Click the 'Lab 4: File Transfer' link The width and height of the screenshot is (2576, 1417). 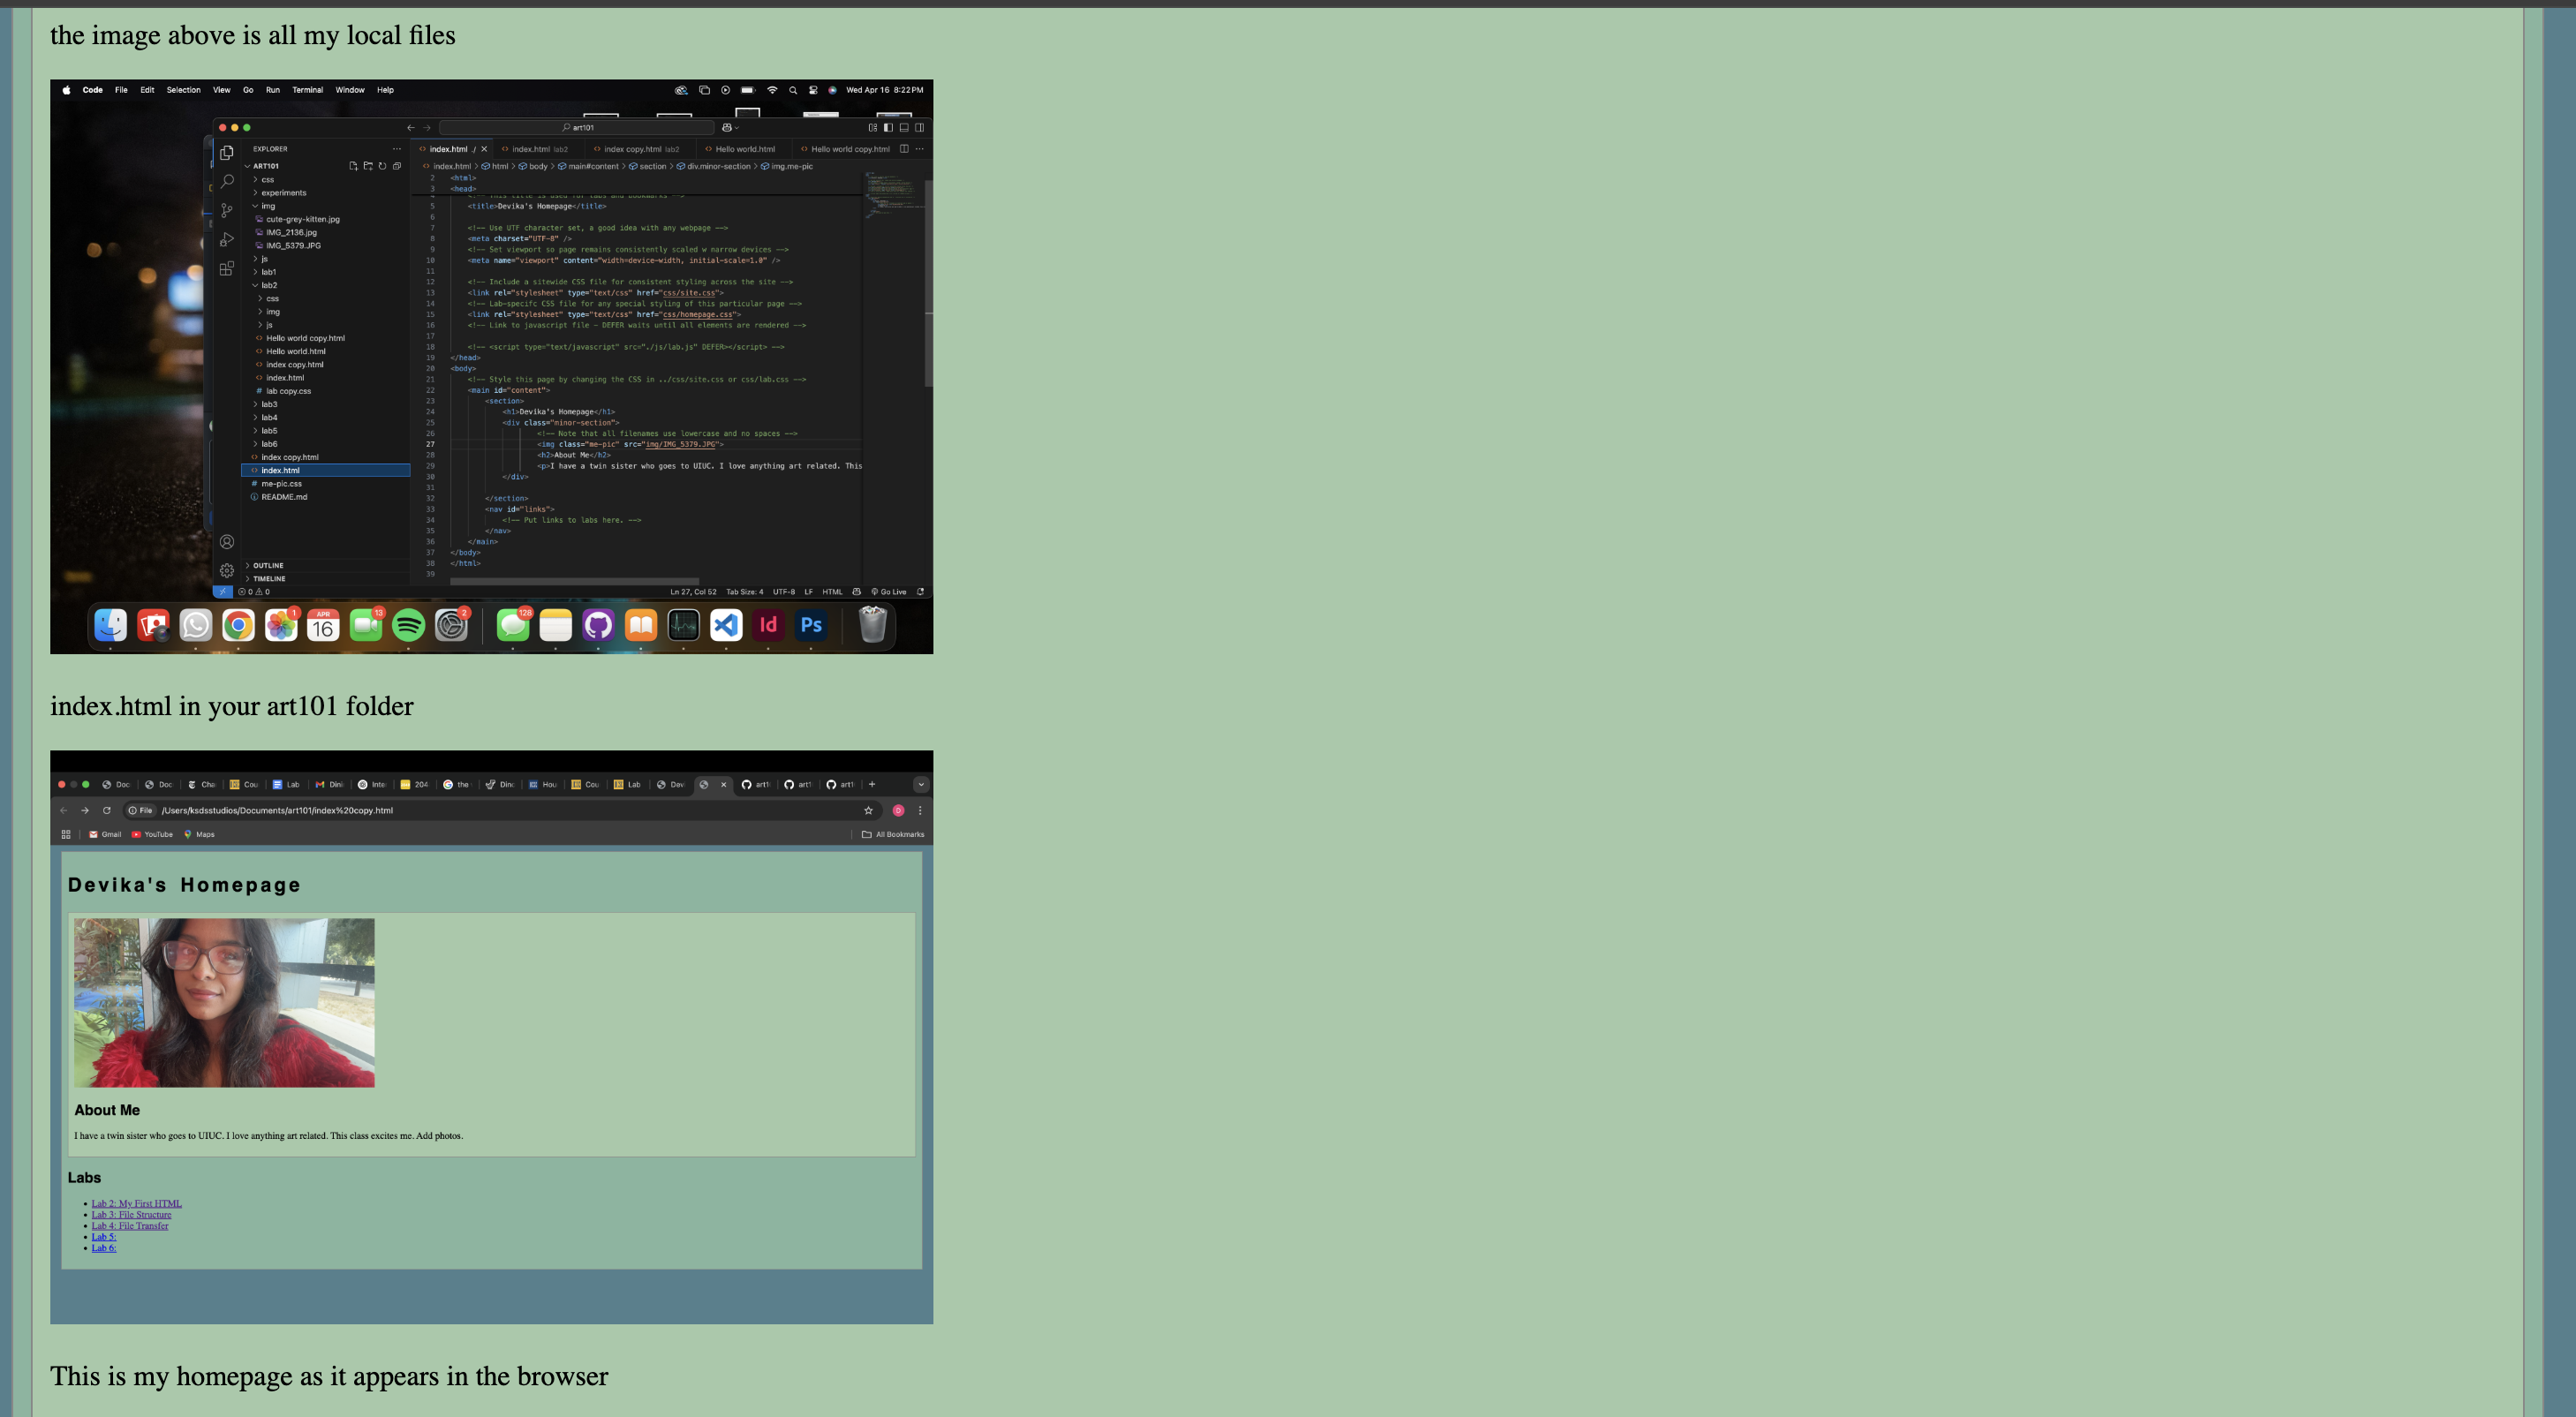[x=130, y=1225]
